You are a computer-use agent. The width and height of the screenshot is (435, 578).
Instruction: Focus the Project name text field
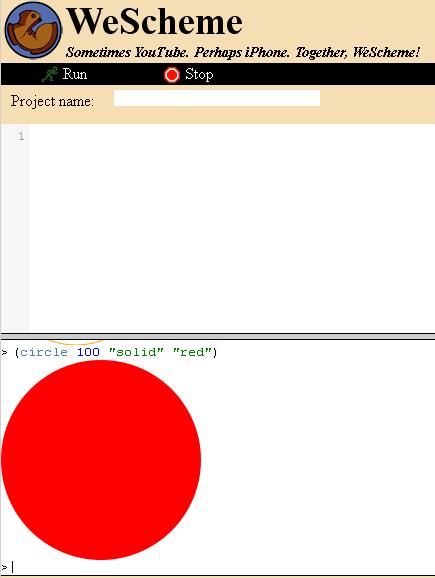217,98
